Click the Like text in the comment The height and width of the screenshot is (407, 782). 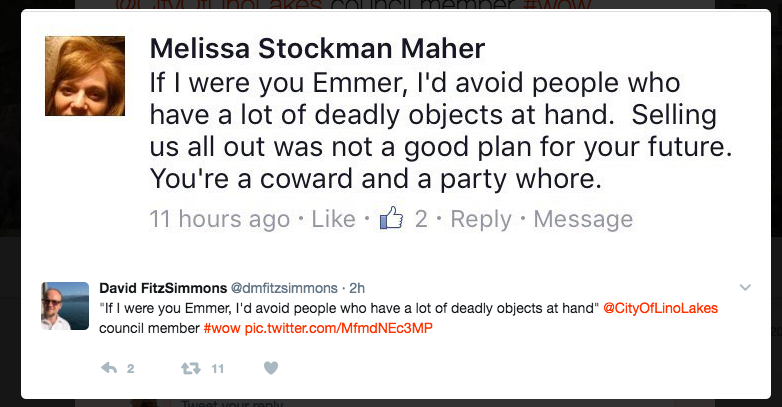(x=333, y=219)
